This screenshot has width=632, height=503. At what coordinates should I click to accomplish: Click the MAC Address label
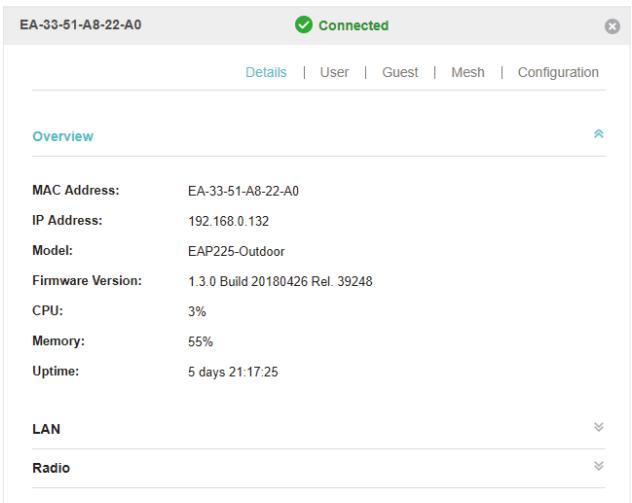76,190
